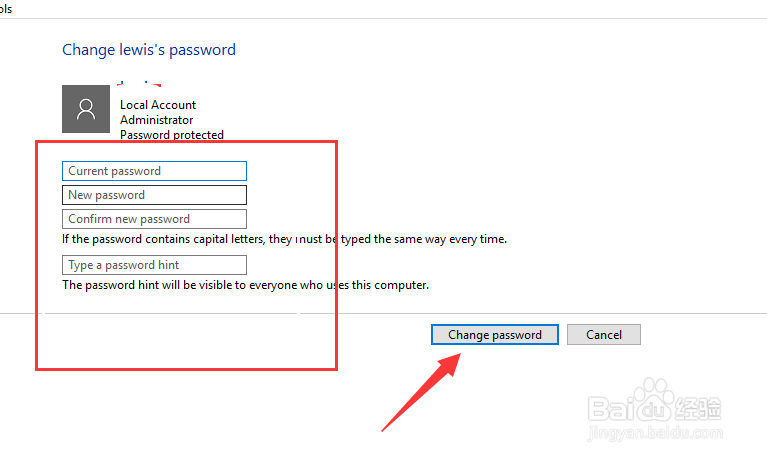Click the Administrator account type text
Viewport: 767px width, 460px height.
click(x=155, y=120)
